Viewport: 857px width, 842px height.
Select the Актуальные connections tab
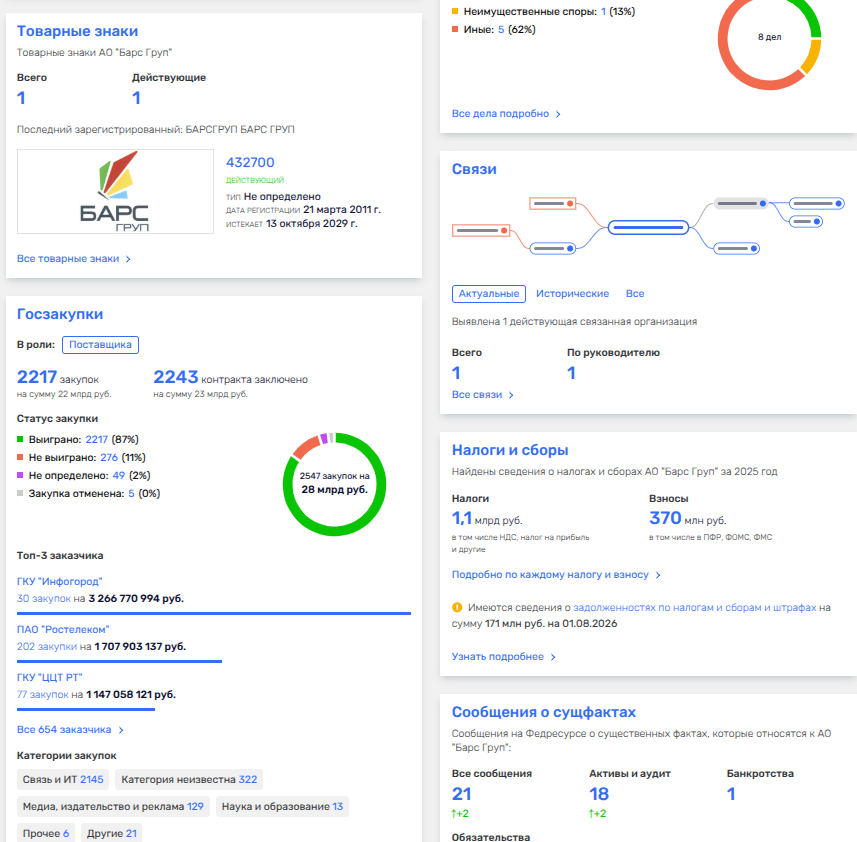coord(489,293)
